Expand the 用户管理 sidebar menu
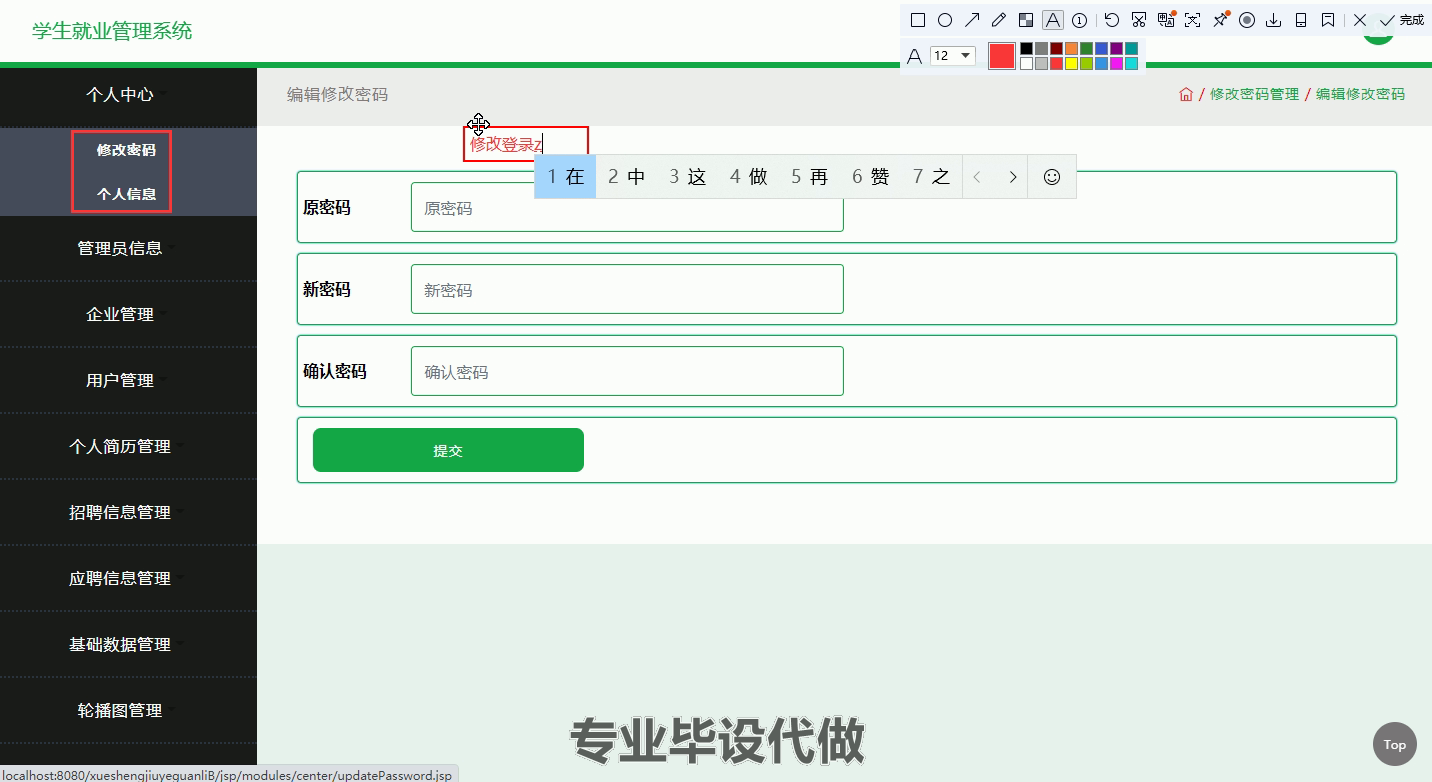 120,380
